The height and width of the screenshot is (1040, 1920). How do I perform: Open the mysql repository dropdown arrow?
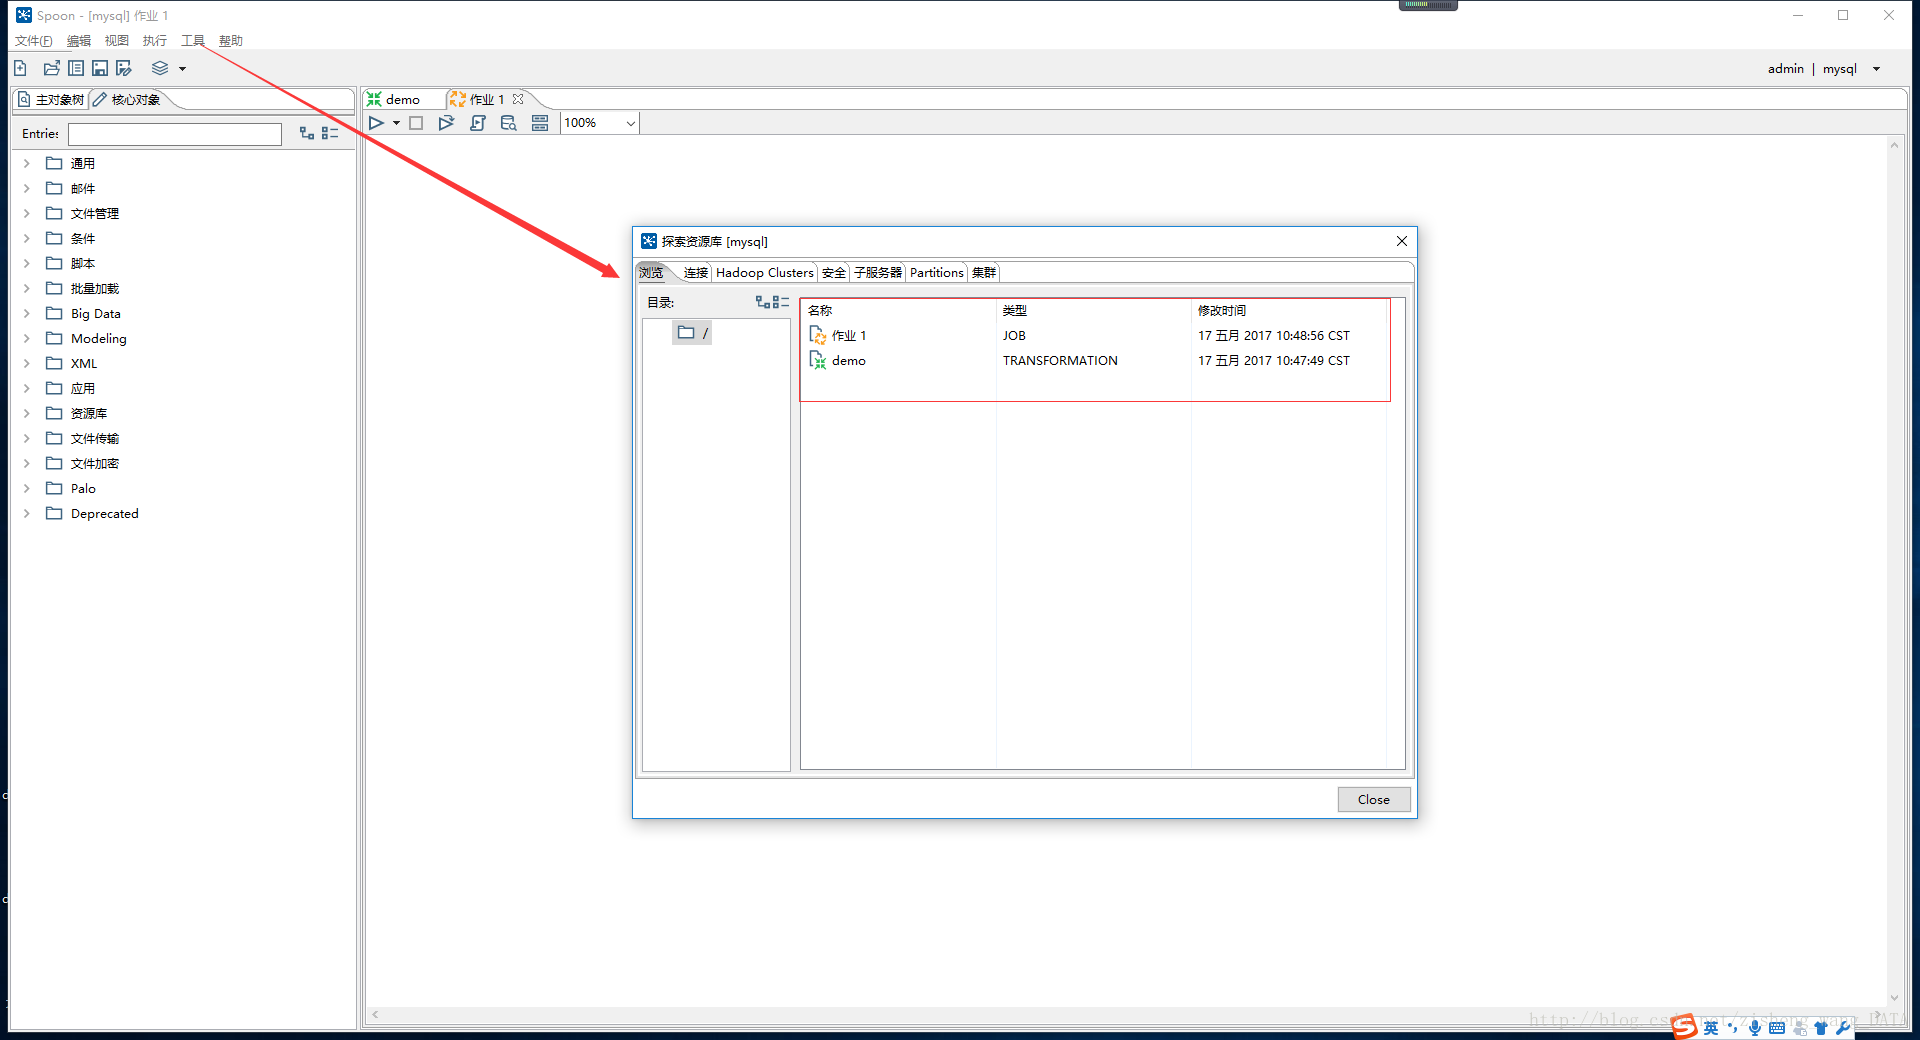1876,69
